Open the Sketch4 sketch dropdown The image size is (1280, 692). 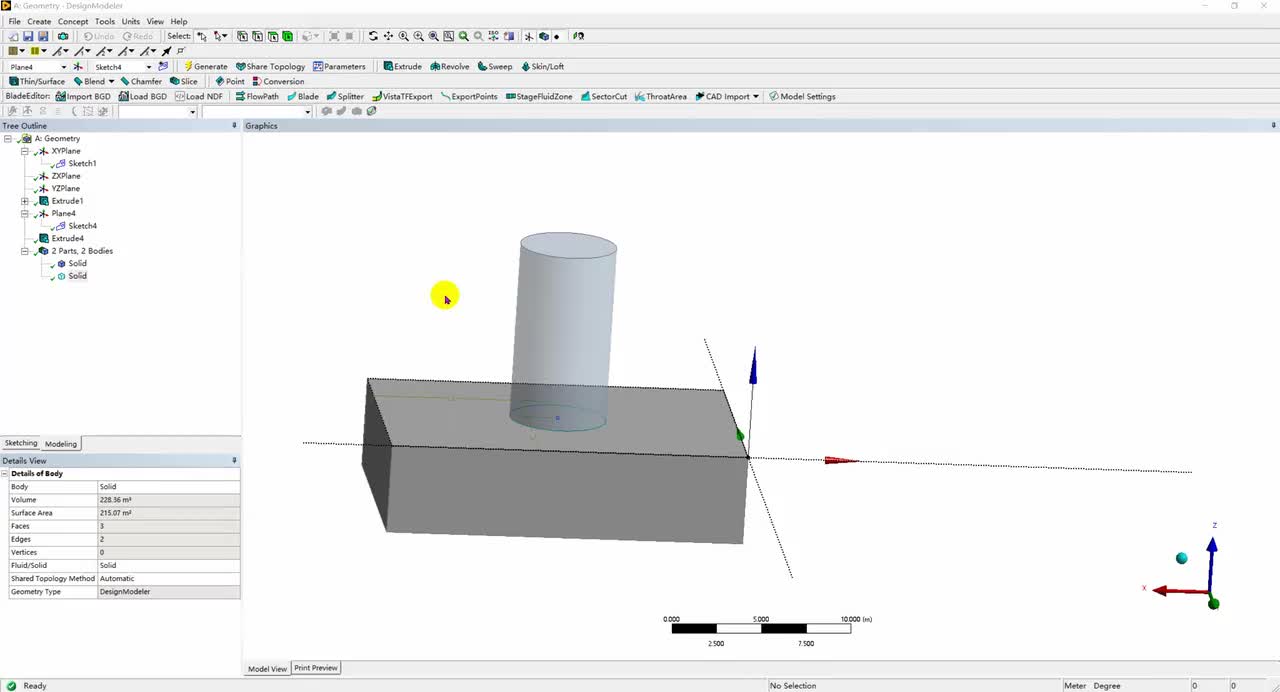click(x=149, y=67)
